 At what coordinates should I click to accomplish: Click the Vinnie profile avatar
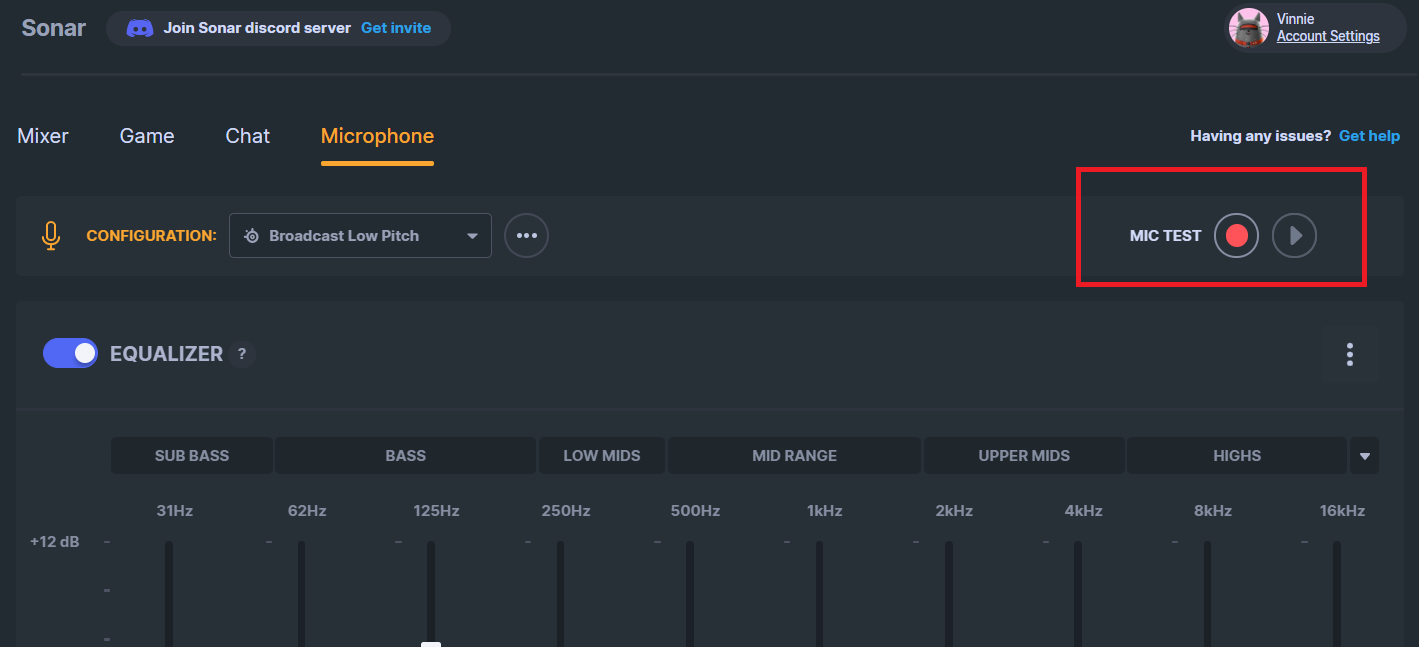[1248, 28]
